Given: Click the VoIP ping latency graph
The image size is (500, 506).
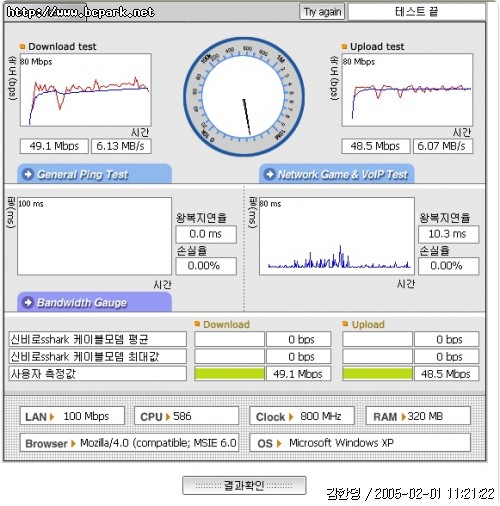Looking at the screenshot, I should tap(337, 236).
